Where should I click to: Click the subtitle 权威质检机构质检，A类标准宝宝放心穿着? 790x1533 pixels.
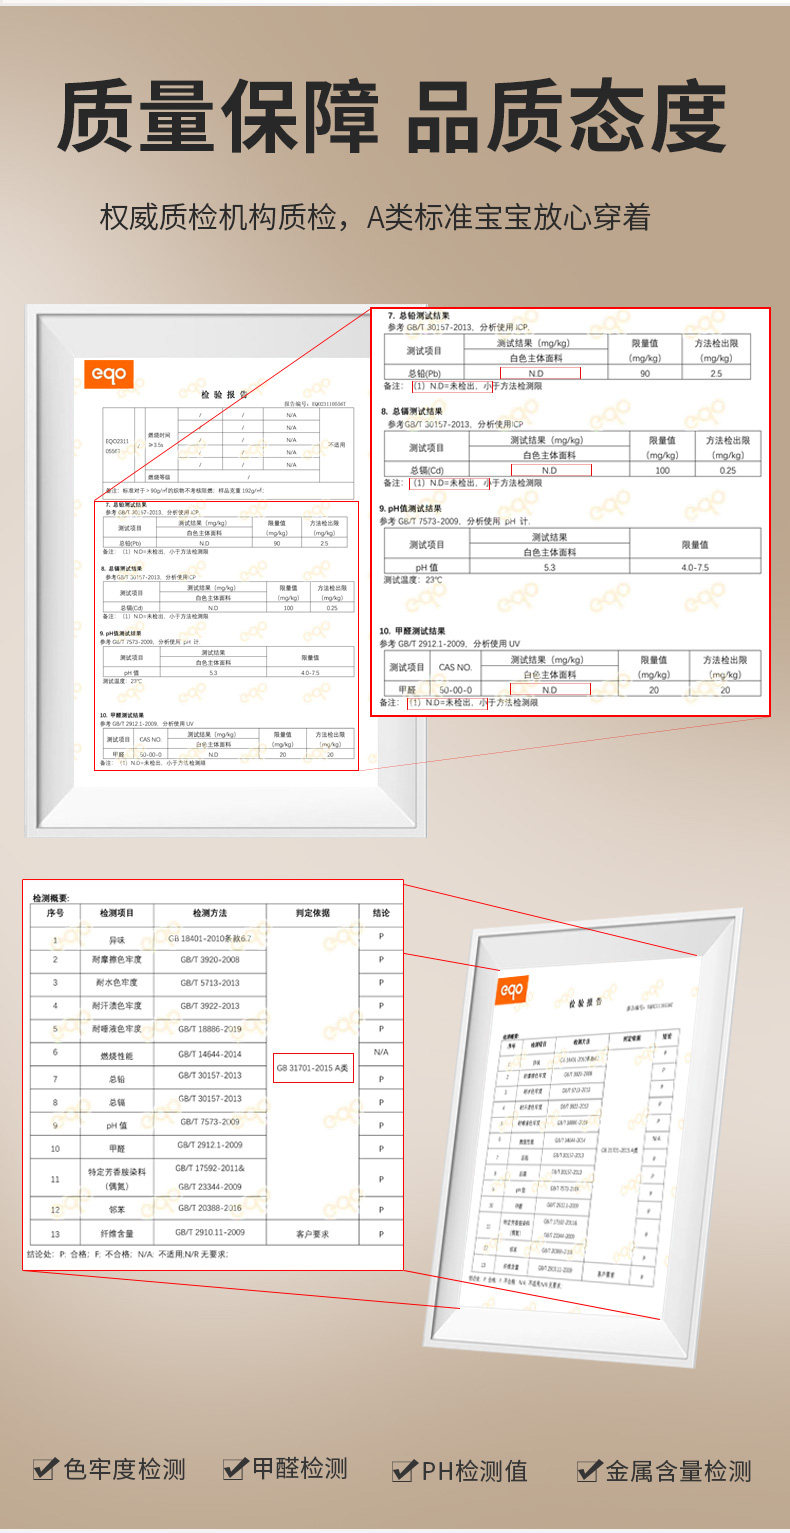point(375,216)
